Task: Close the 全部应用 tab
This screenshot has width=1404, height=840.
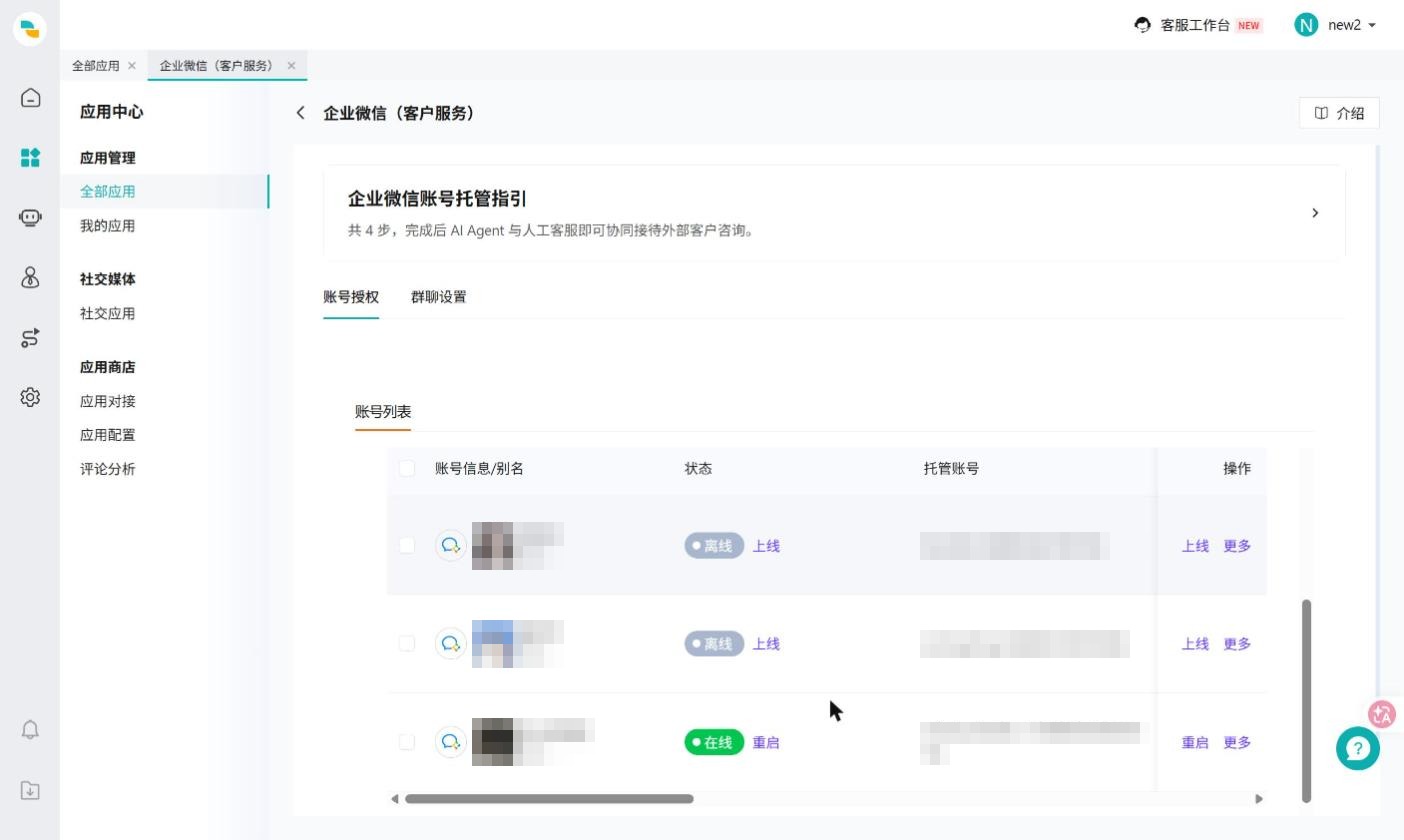Action: [132, 66]
